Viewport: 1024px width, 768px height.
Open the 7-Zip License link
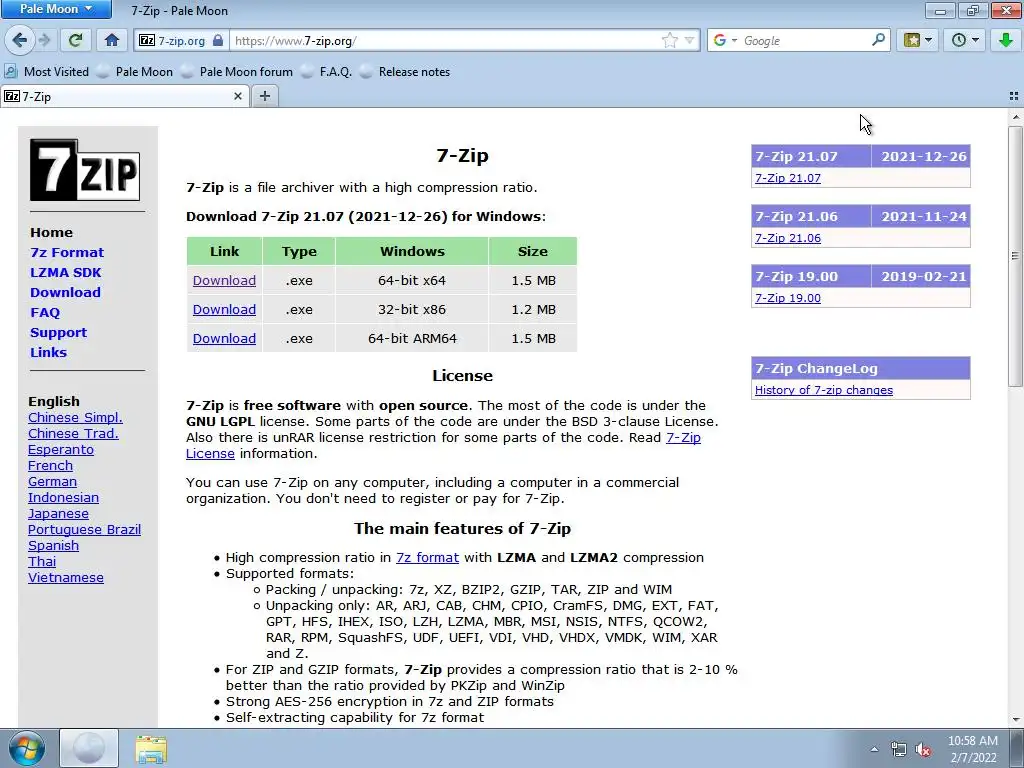point(683,438)
